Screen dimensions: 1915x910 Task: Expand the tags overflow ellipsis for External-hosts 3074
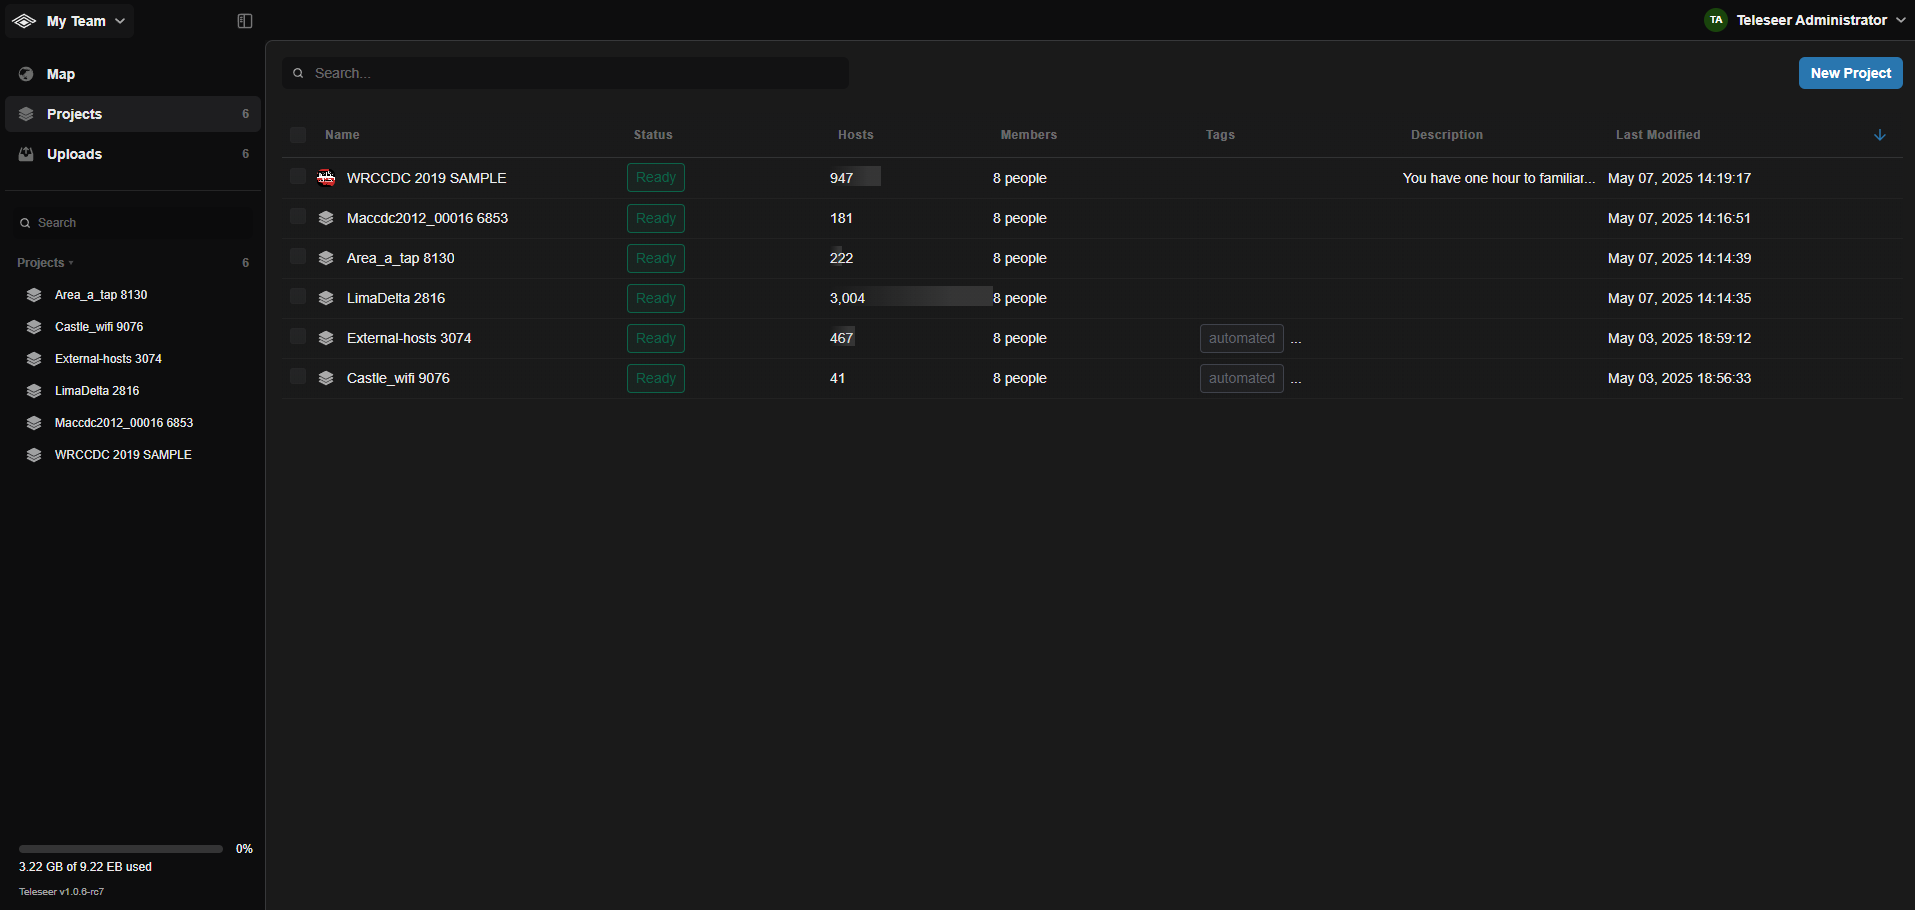[x=1296, y=339]
